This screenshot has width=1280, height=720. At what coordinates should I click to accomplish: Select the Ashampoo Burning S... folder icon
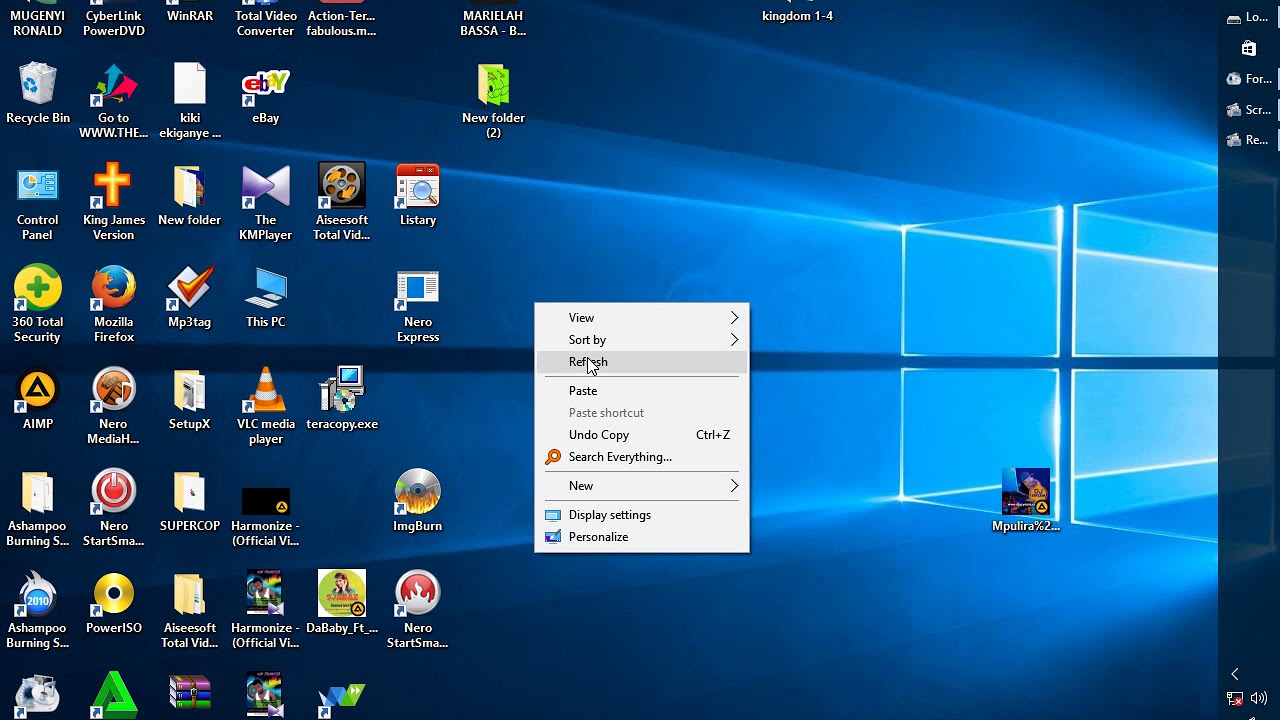38,492
